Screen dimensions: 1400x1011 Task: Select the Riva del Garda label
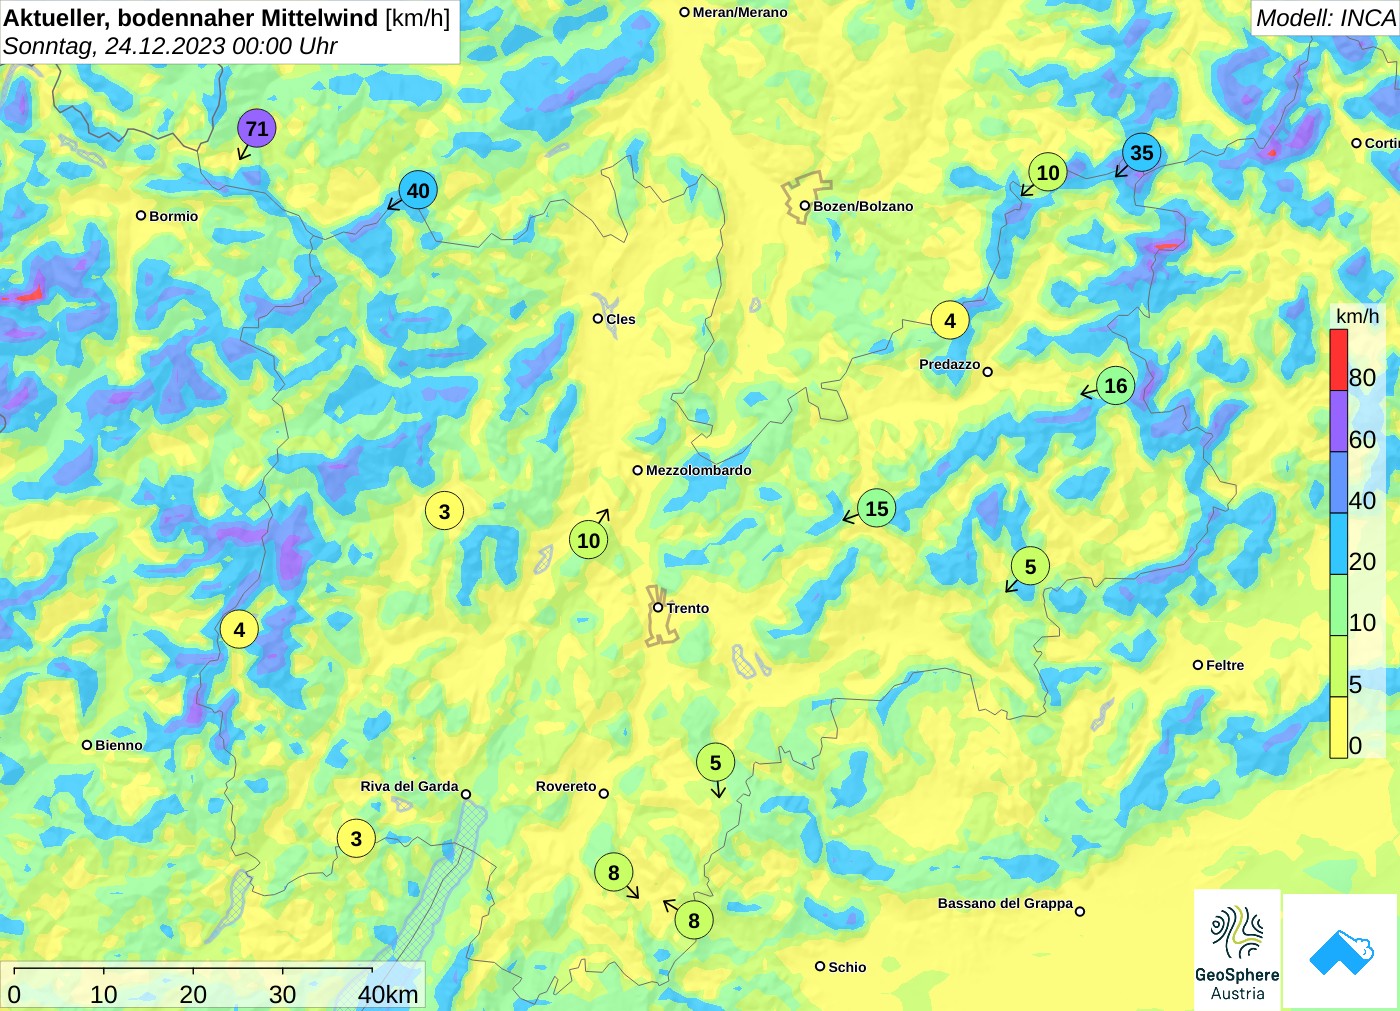(x=410, y=786)
